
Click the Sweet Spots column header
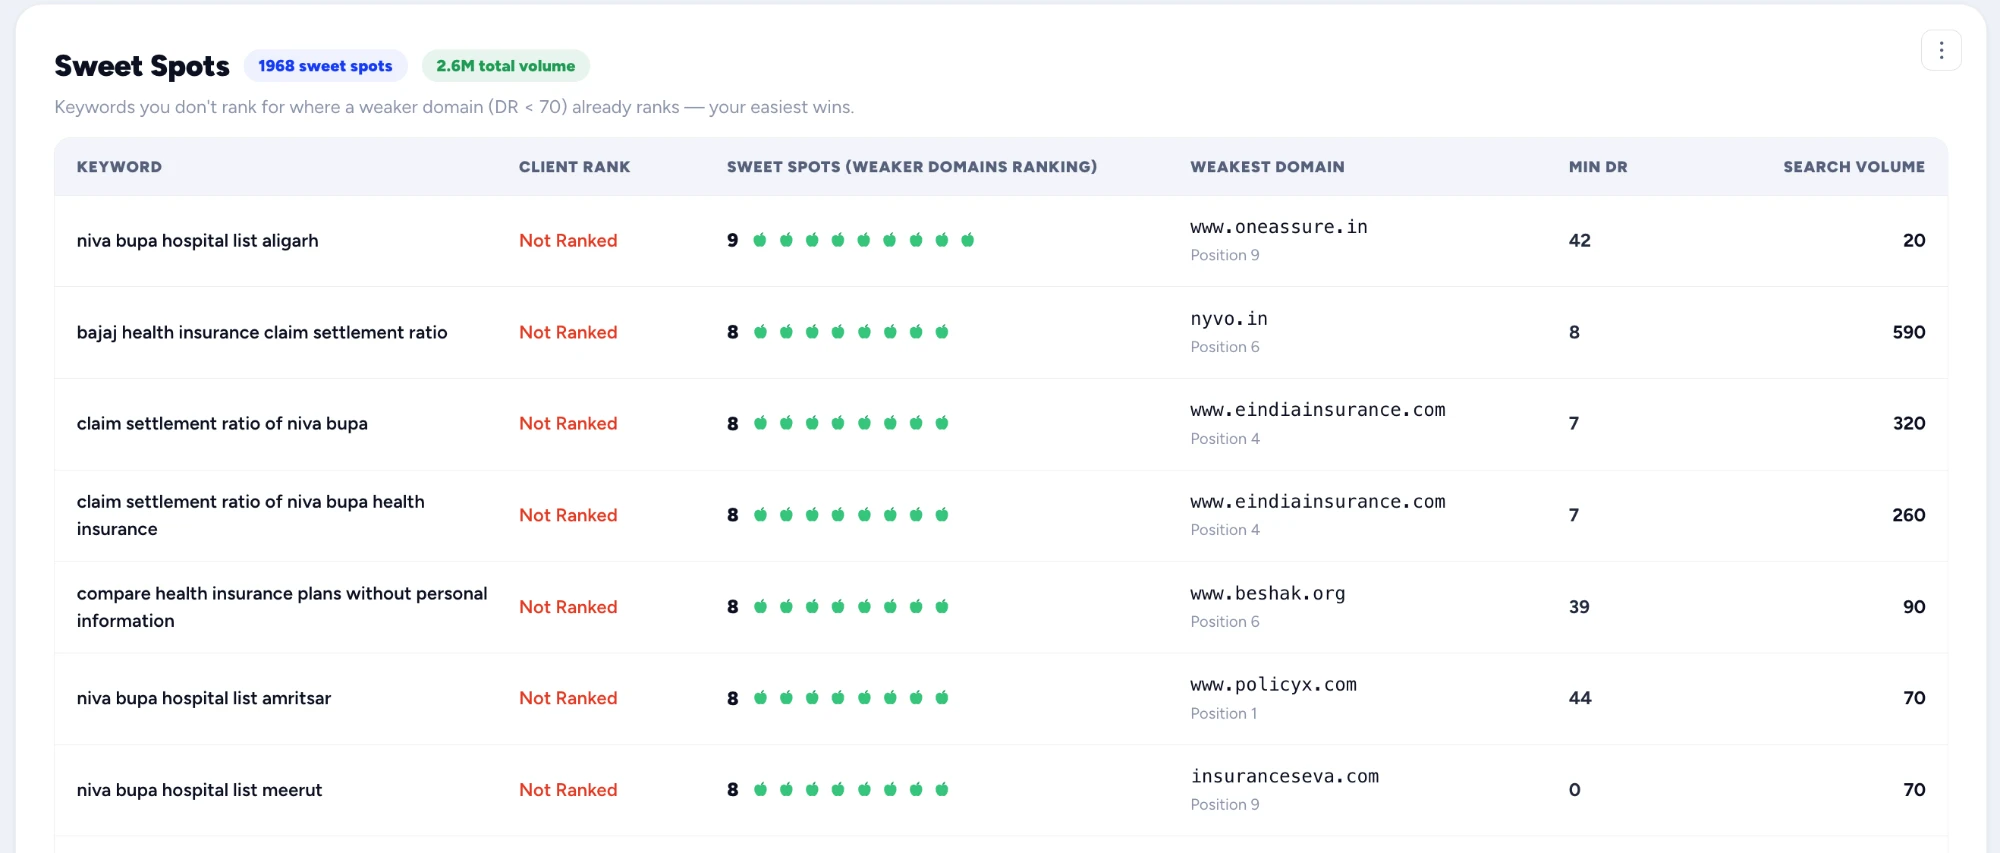click(912, 167)
